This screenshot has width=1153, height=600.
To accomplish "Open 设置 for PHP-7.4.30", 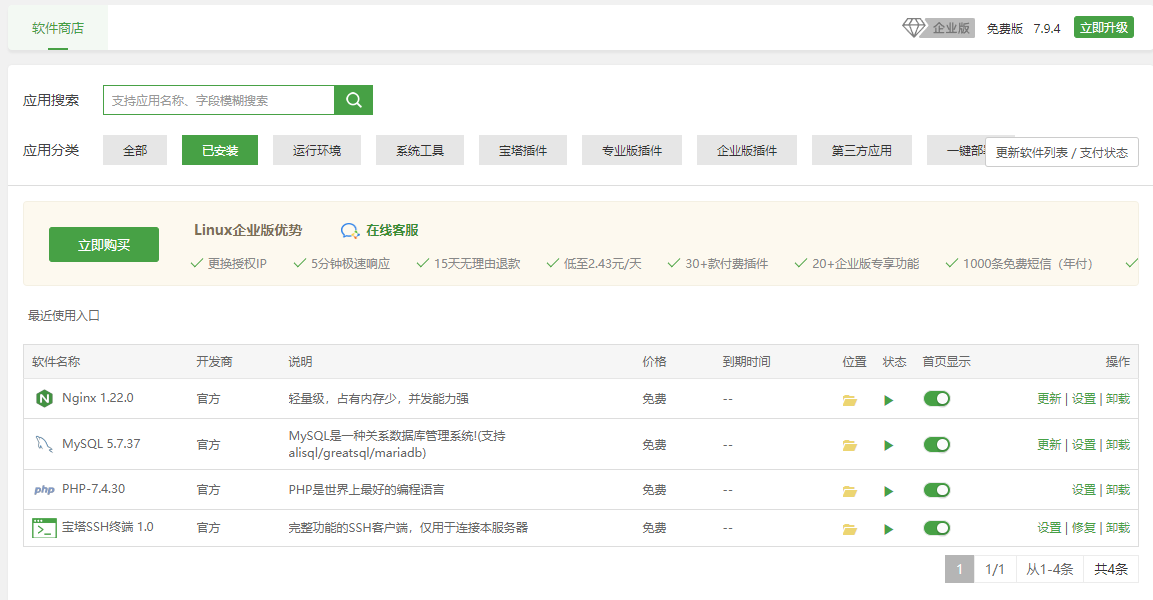I will click(1084, 490).
